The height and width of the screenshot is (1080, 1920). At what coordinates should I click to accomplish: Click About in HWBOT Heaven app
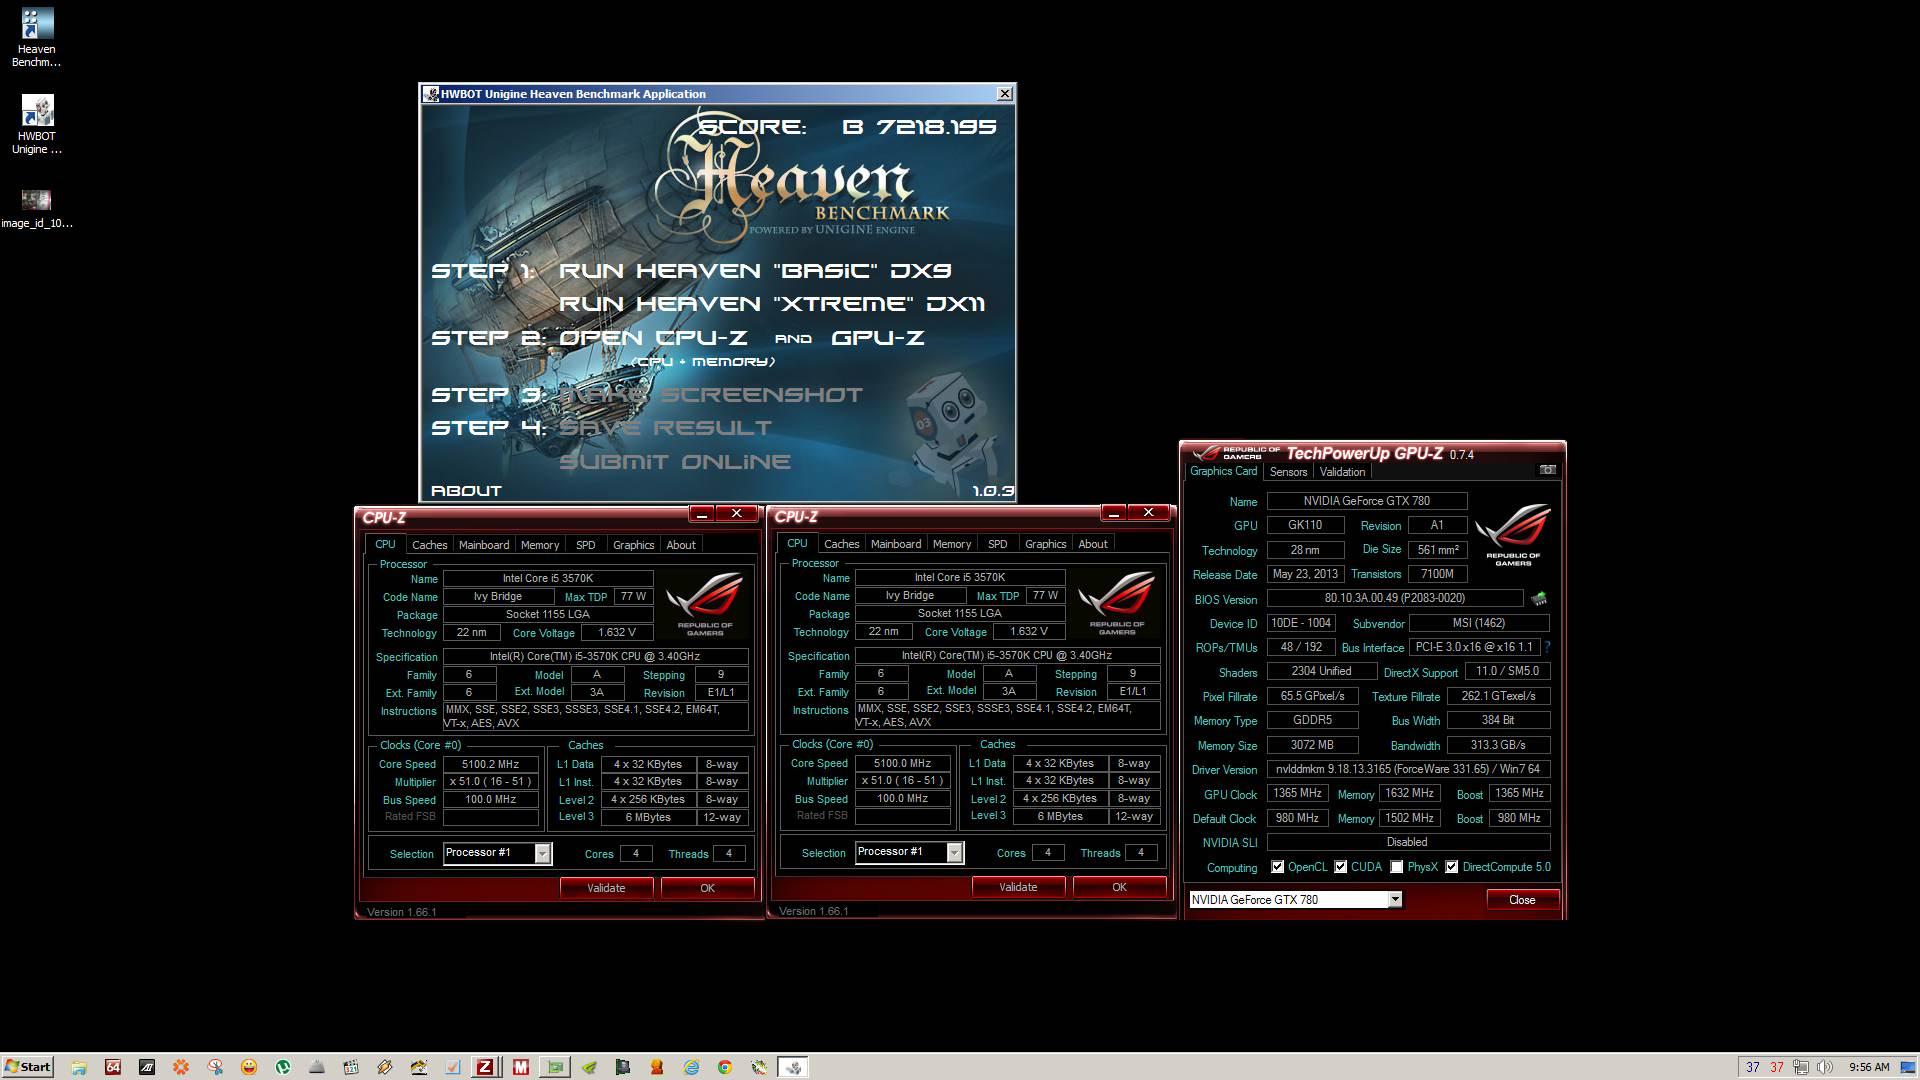point(466,491)
